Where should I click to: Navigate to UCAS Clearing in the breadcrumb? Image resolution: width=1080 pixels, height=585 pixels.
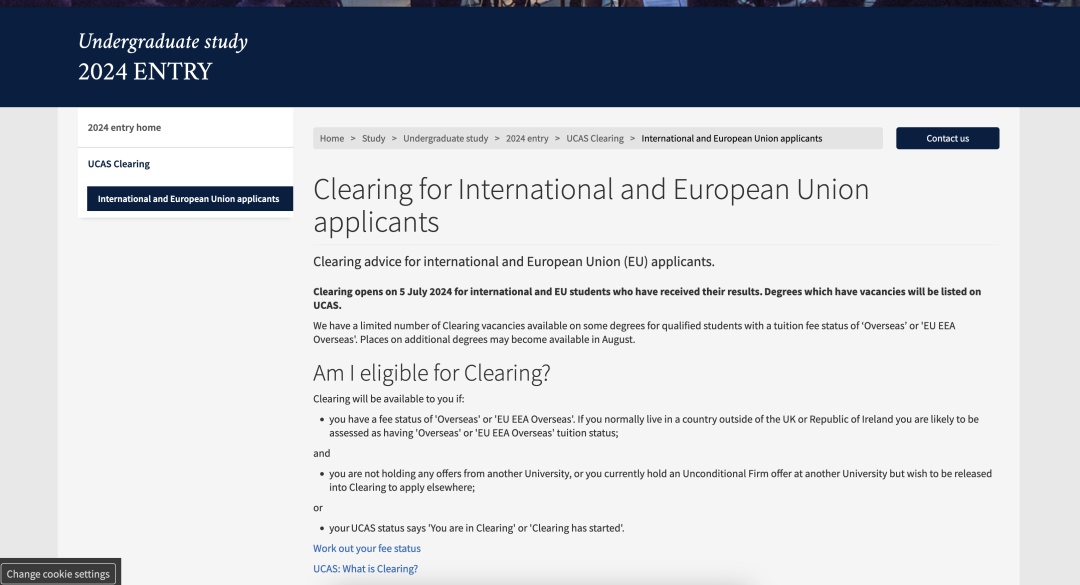(x=594, y=139)
